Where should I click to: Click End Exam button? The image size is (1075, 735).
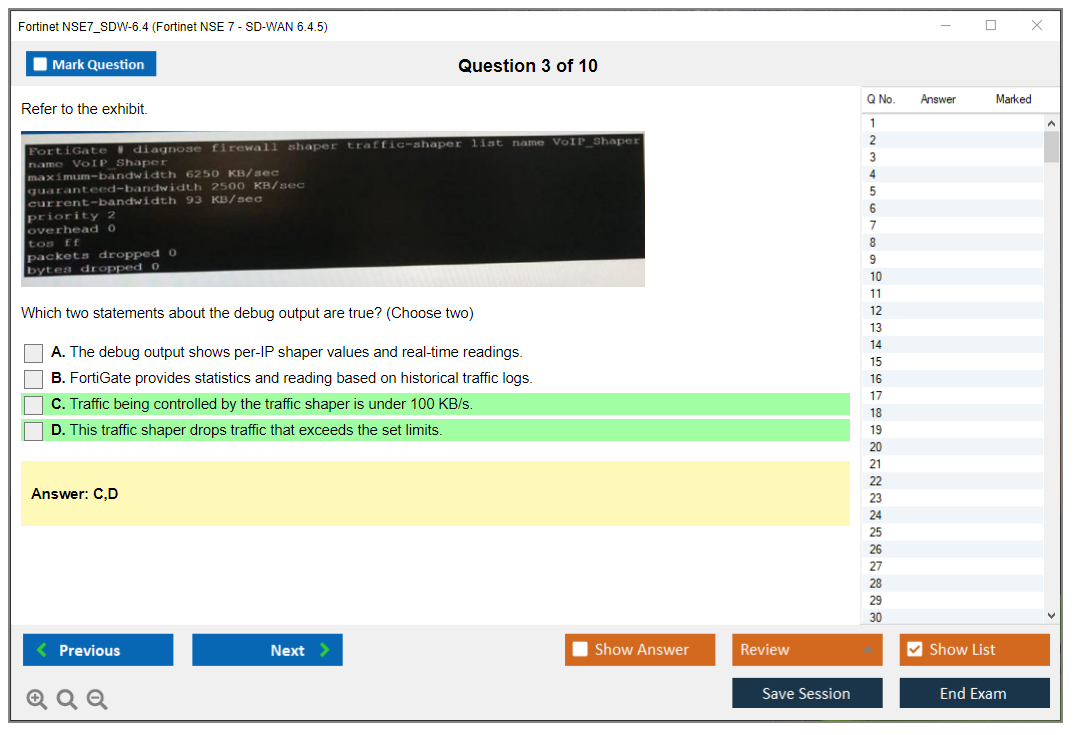pyautogui.click(x=974, y=693)
